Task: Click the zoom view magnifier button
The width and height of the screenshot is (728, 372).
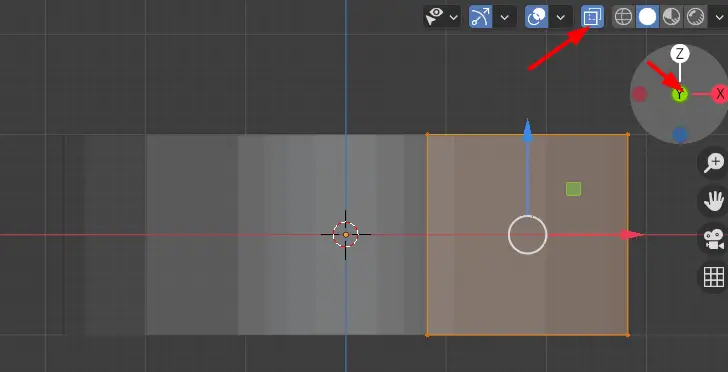Action: 714,163
